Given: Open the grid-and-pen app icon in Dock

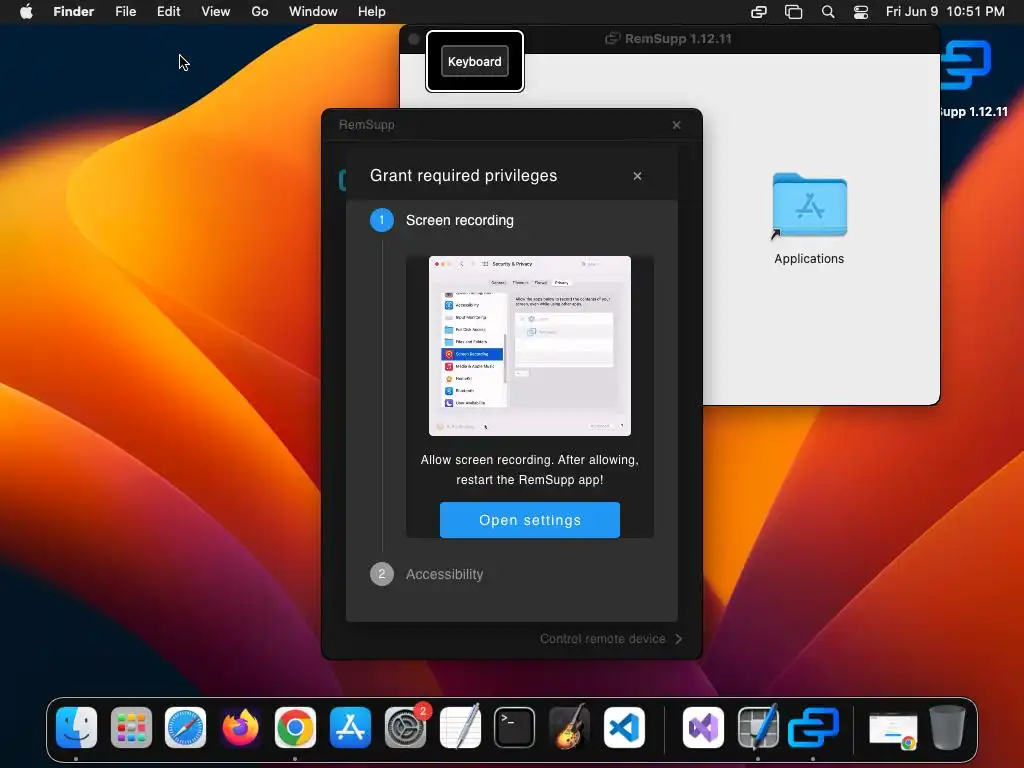Looking at the screenshot, I should click(758, 727).
